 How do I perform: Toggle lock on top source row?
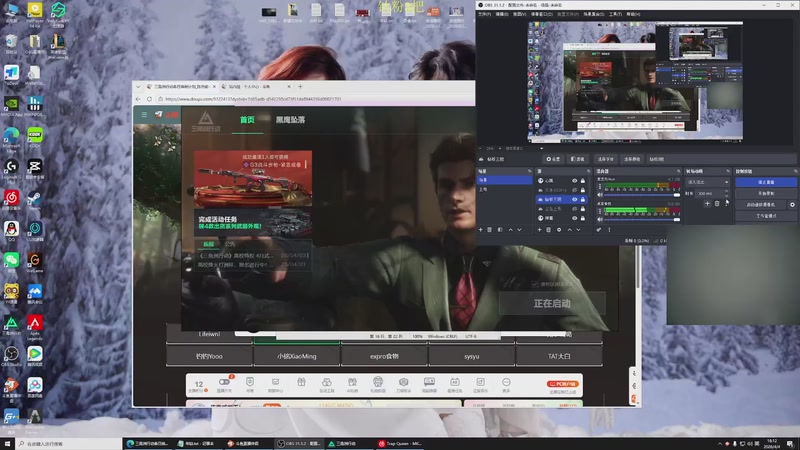(583, 181)
